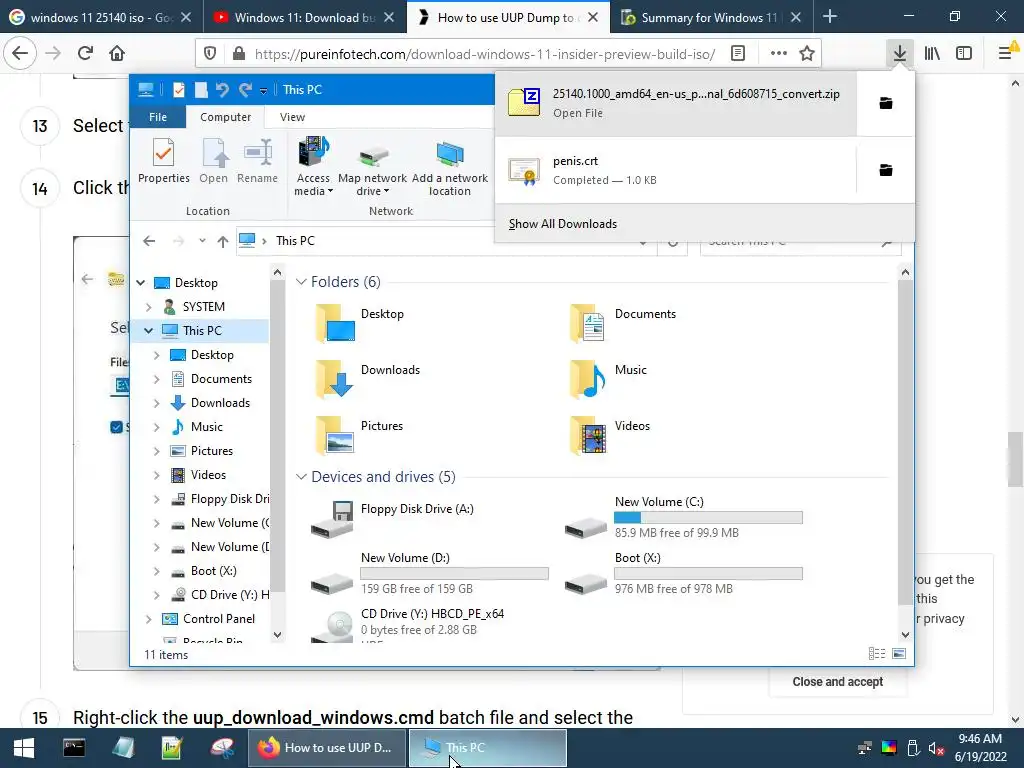Open Access media dropdown in ribbon

(x=313, y=167)
